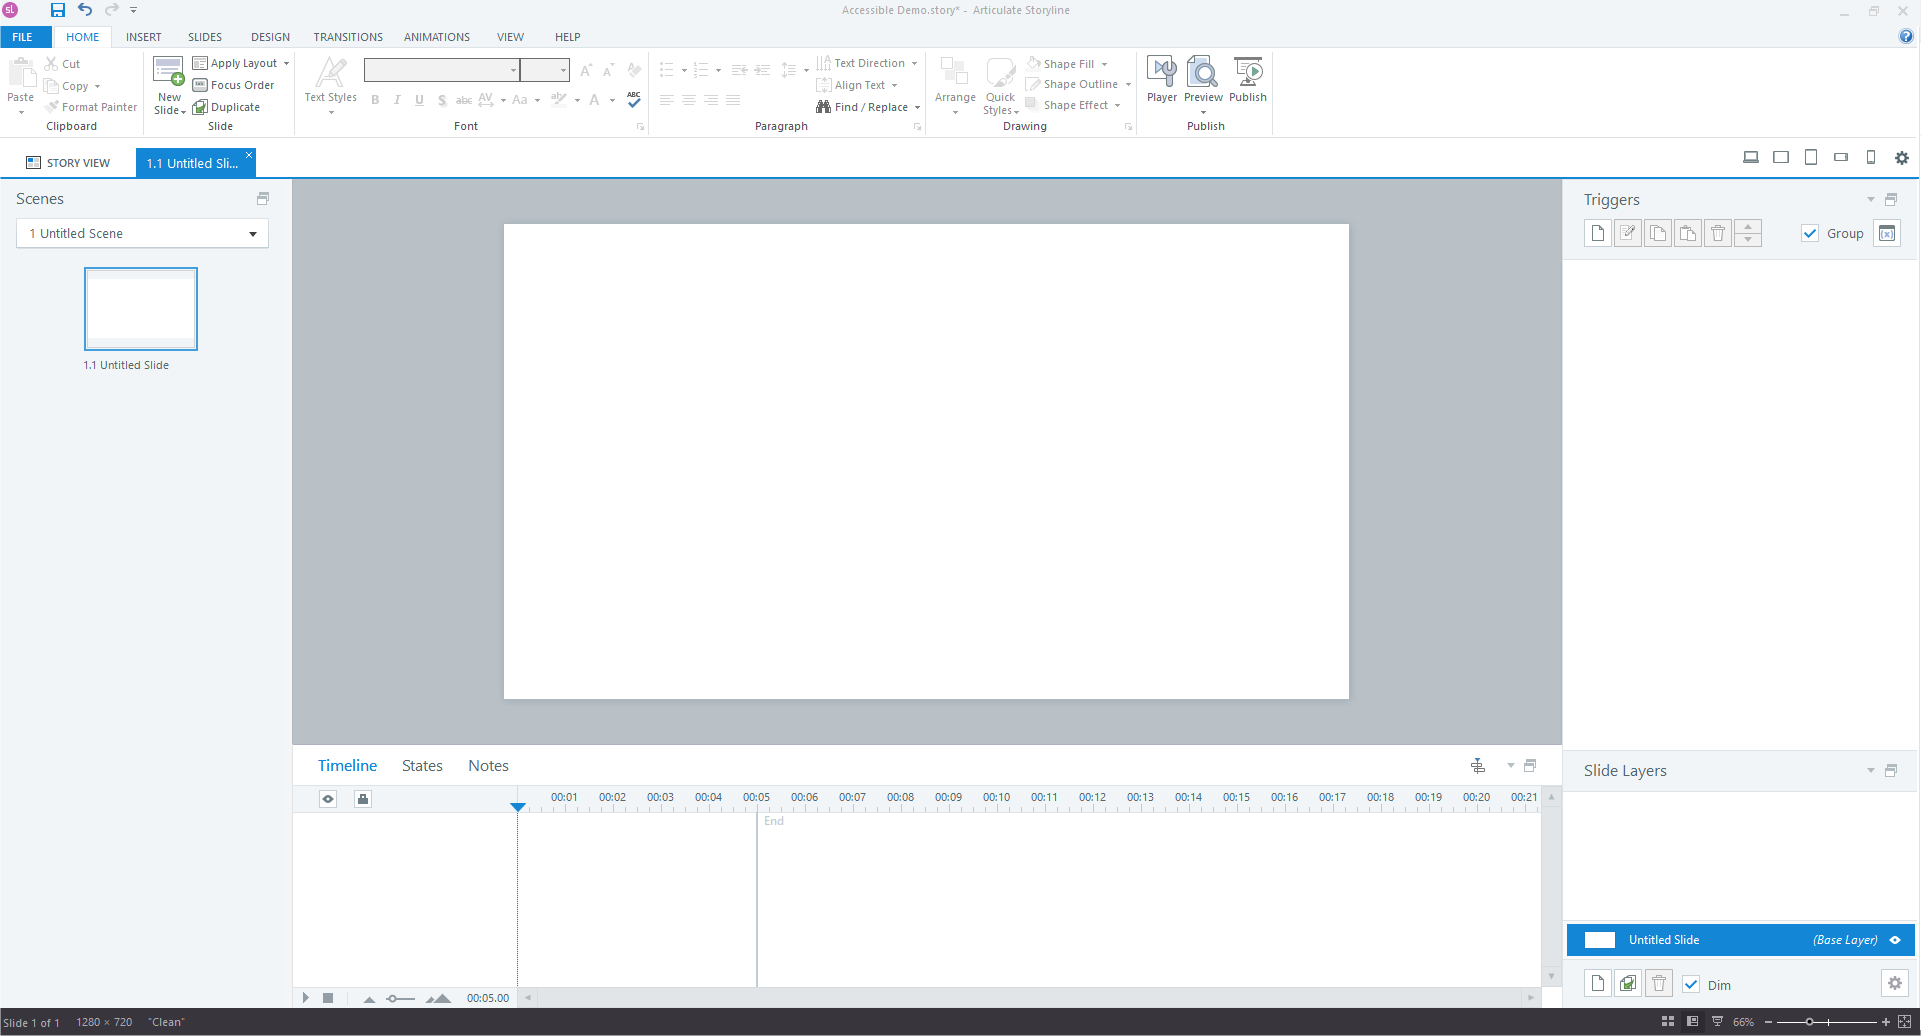
Task: Create a new trigger in Triggers panel
Action: pos(1598,233)
